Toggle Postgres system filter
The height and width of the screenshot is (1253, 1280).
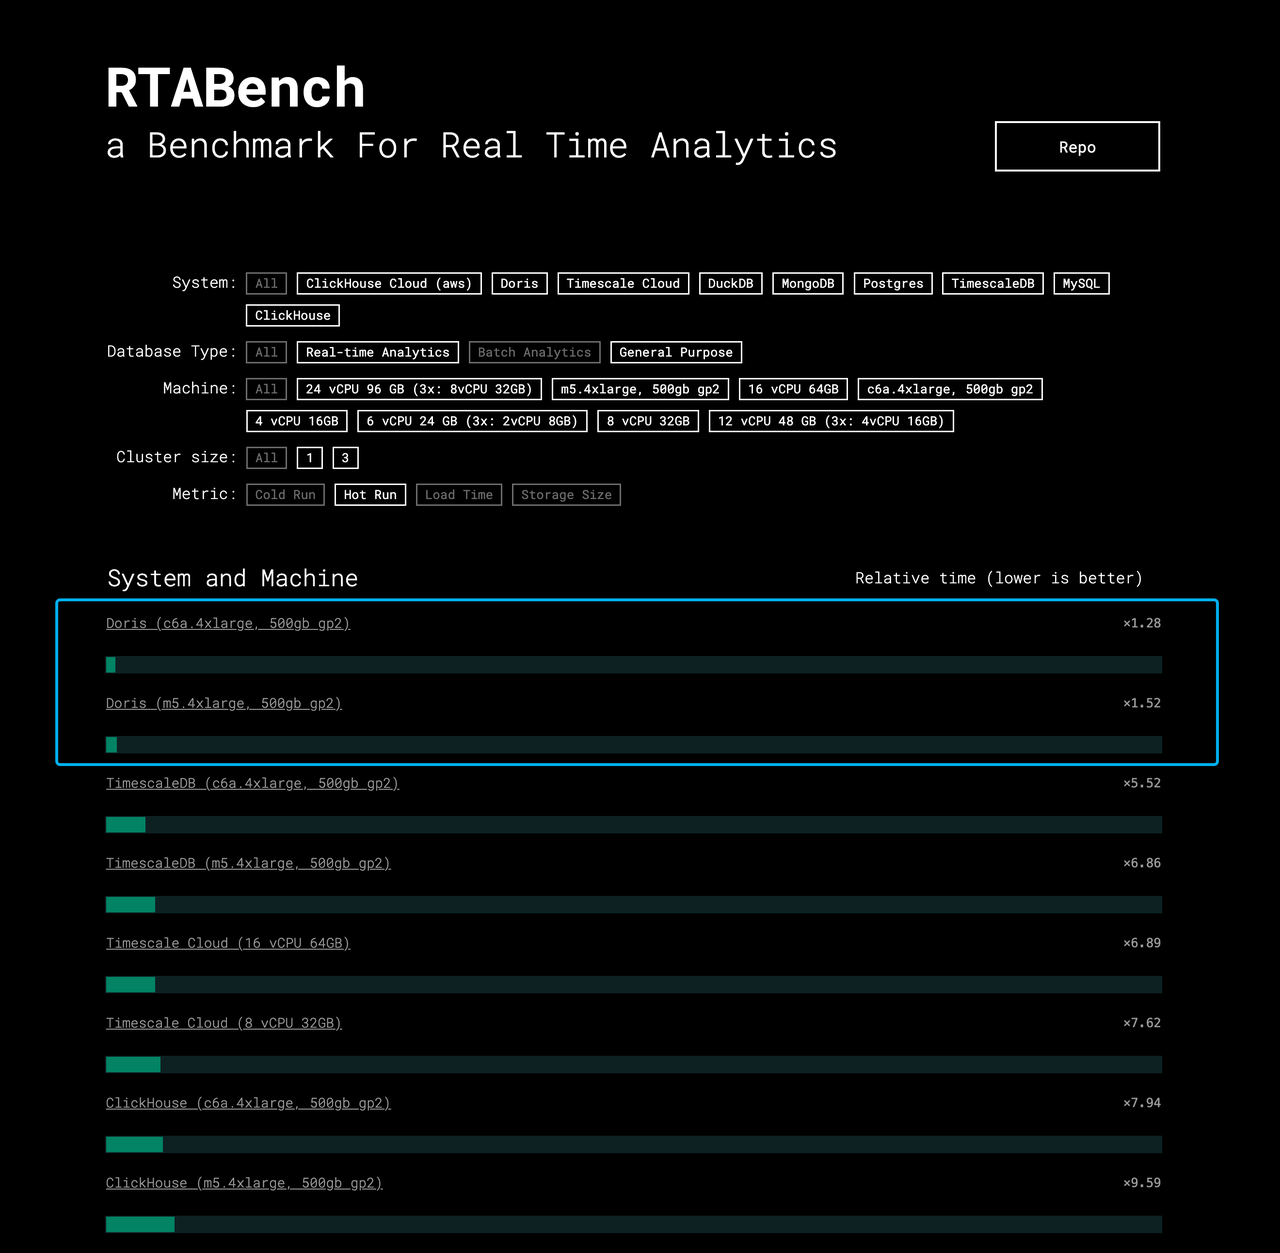pos(893,283)
